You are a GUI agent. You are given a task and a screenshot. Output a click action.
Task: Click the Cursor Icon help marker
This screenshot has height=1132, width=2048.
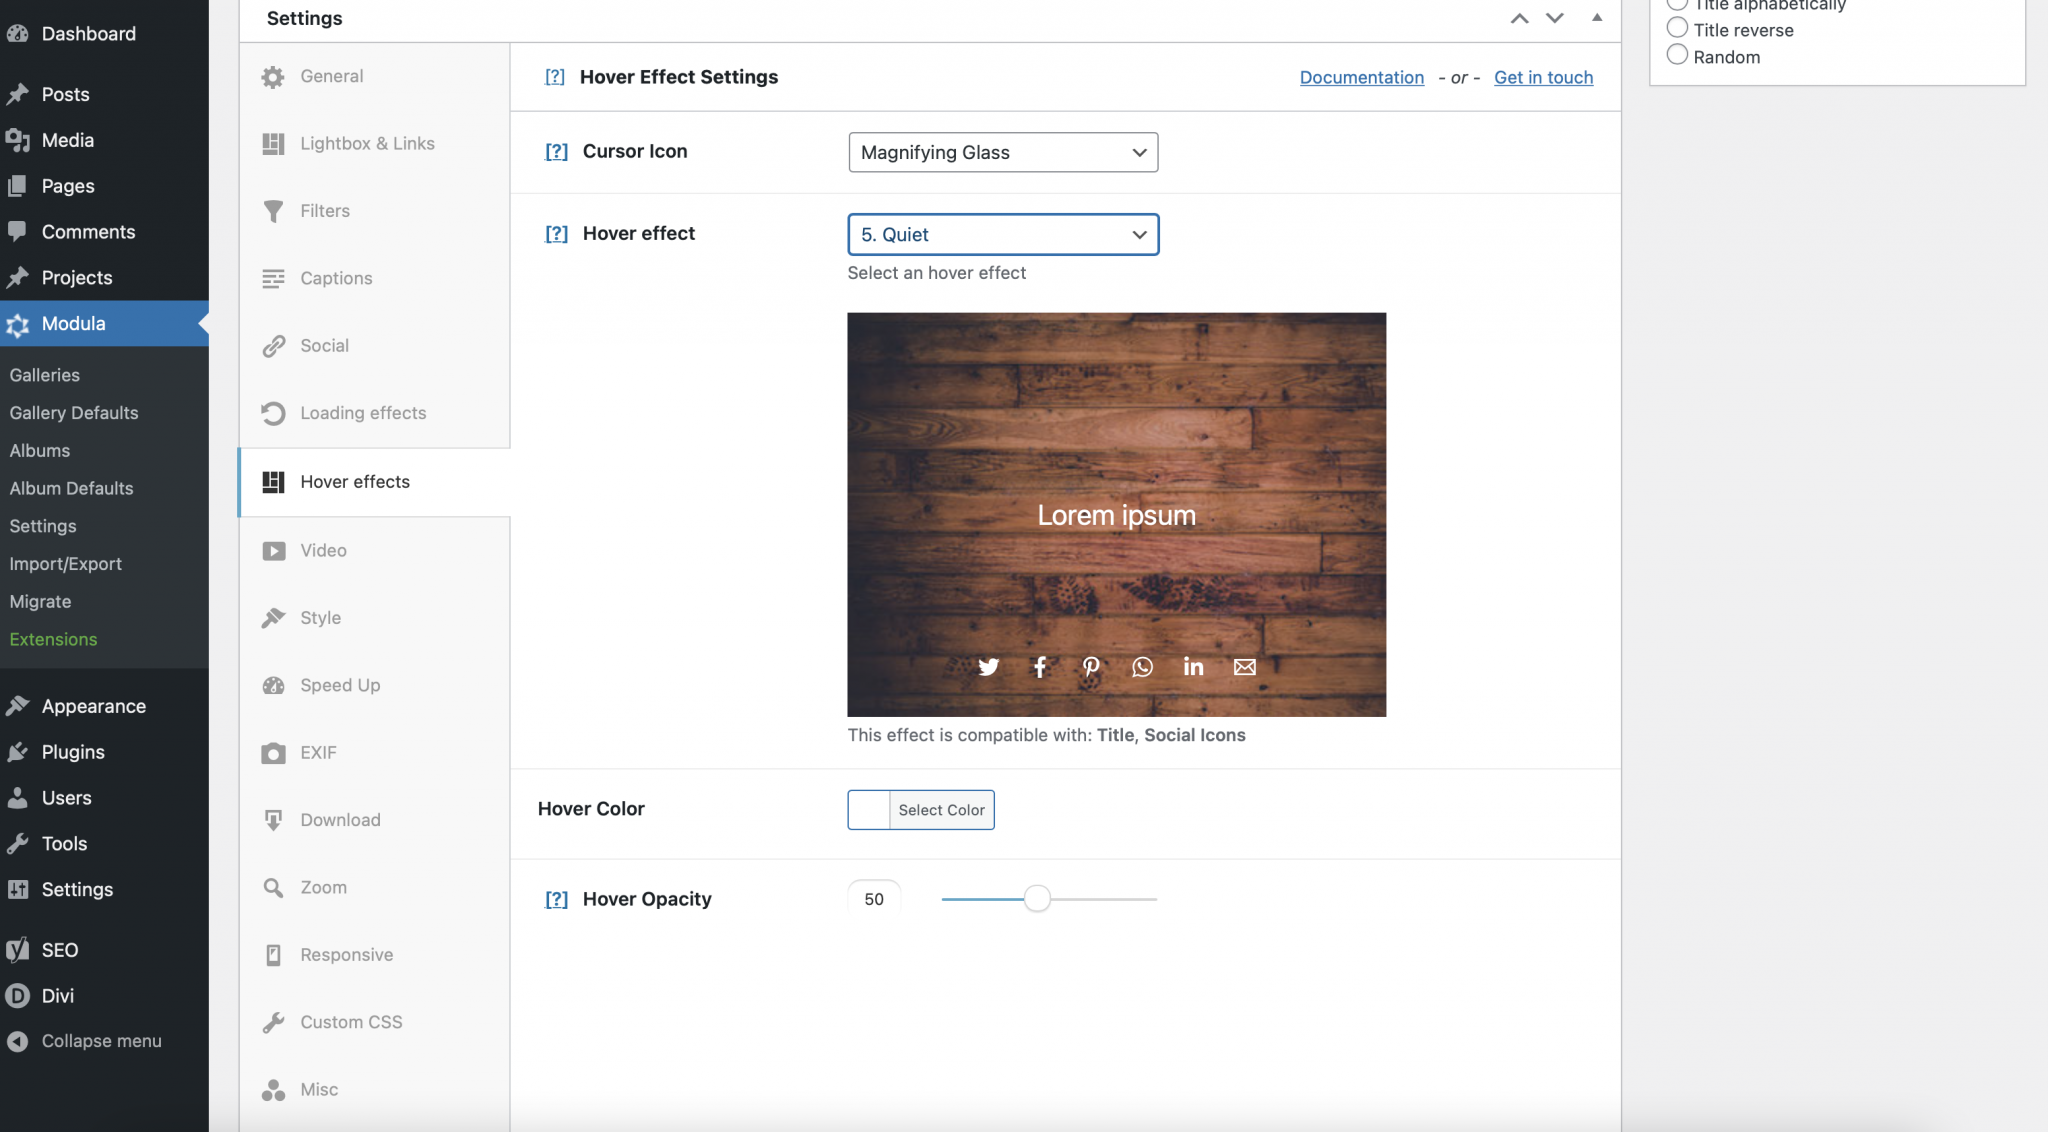pos(556,151)
